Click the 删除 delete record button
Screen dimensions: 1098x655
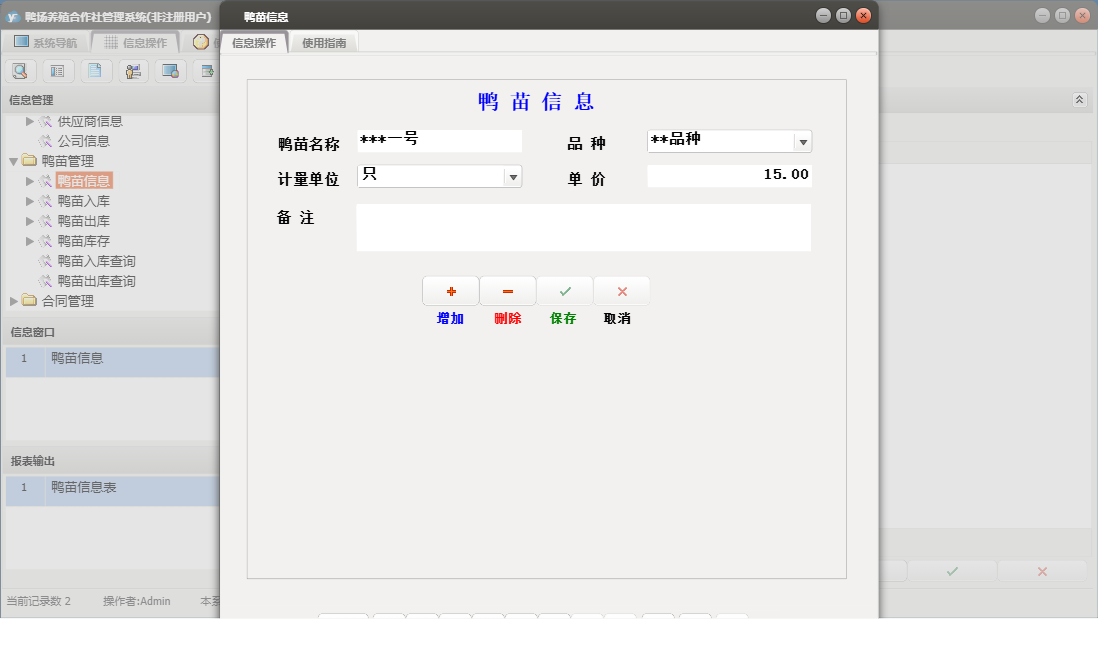(507, 290)
